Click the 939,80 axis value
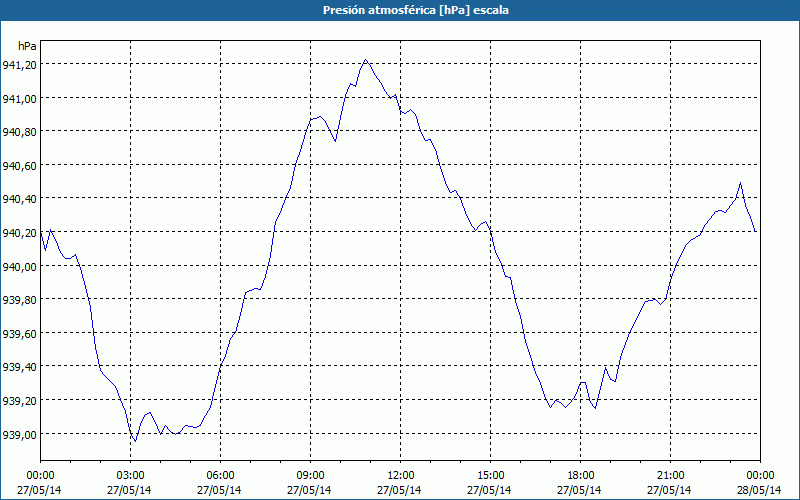Image resolution: width=800 pixels, height=500 pixels. [19, 299]
